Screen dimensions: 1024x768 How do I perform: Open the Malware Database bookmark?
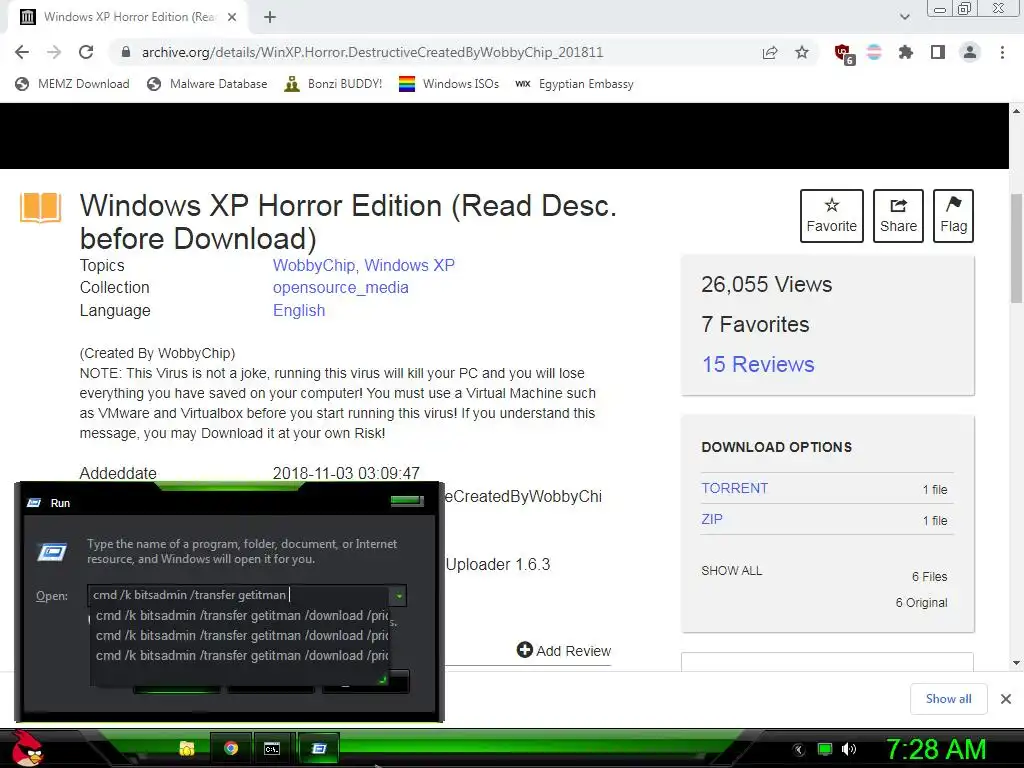[x=207, y=84]
